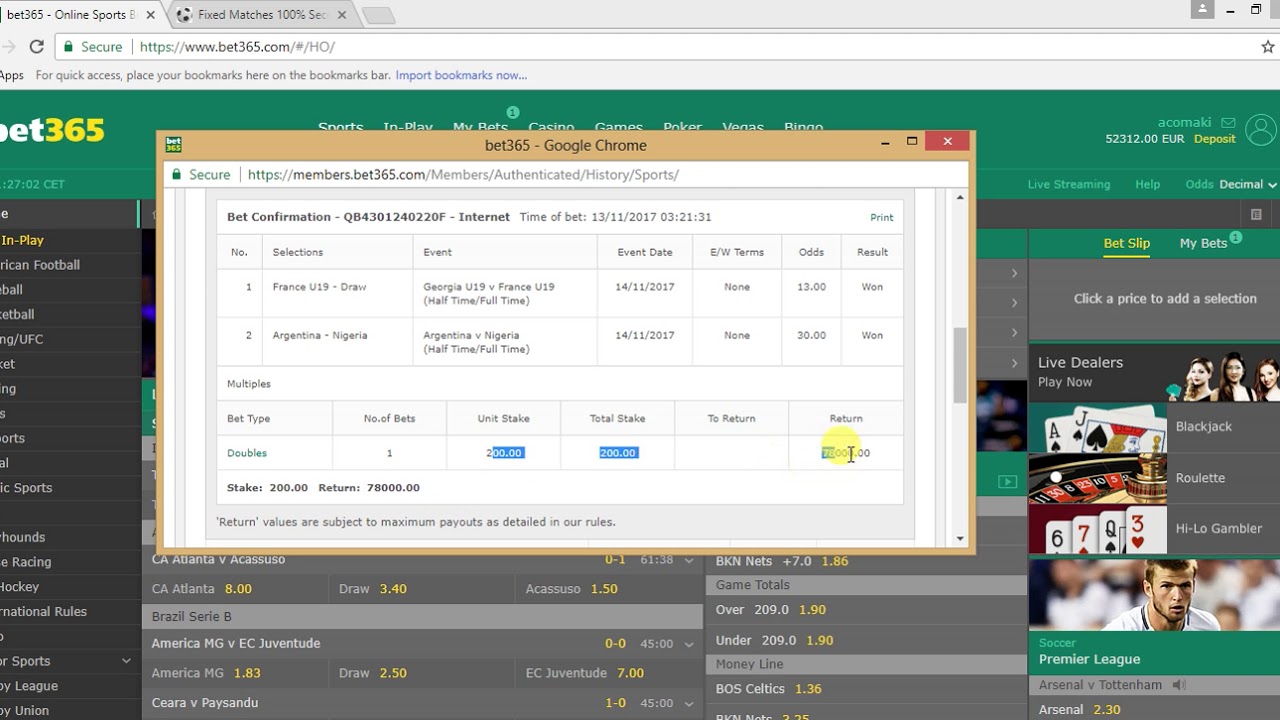Viewport: 1280px width, 720px height.
Task: Click the Doubles bet type link
Action: tap(247, 453)
